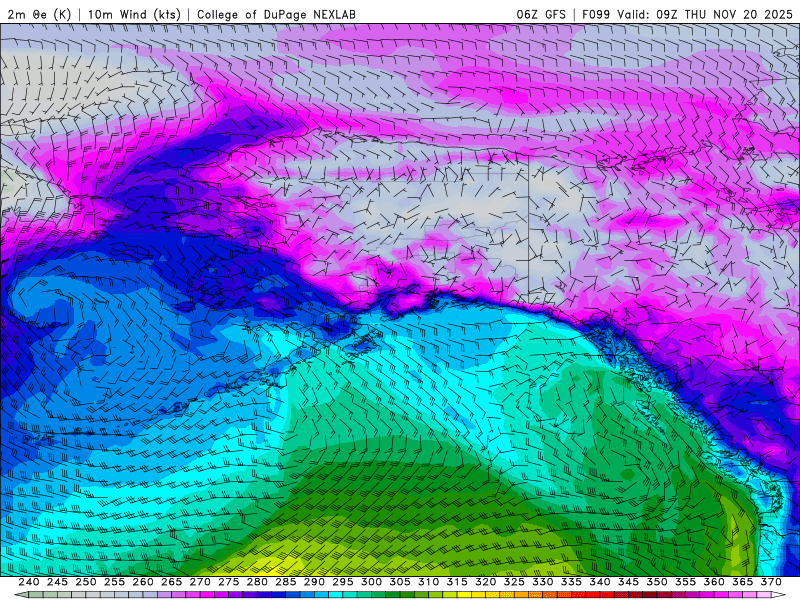Select the "Valid: 09Z THU NOV 20 2025" text
The width and height of the screenshot is (800, 600).
coord(705,14)
